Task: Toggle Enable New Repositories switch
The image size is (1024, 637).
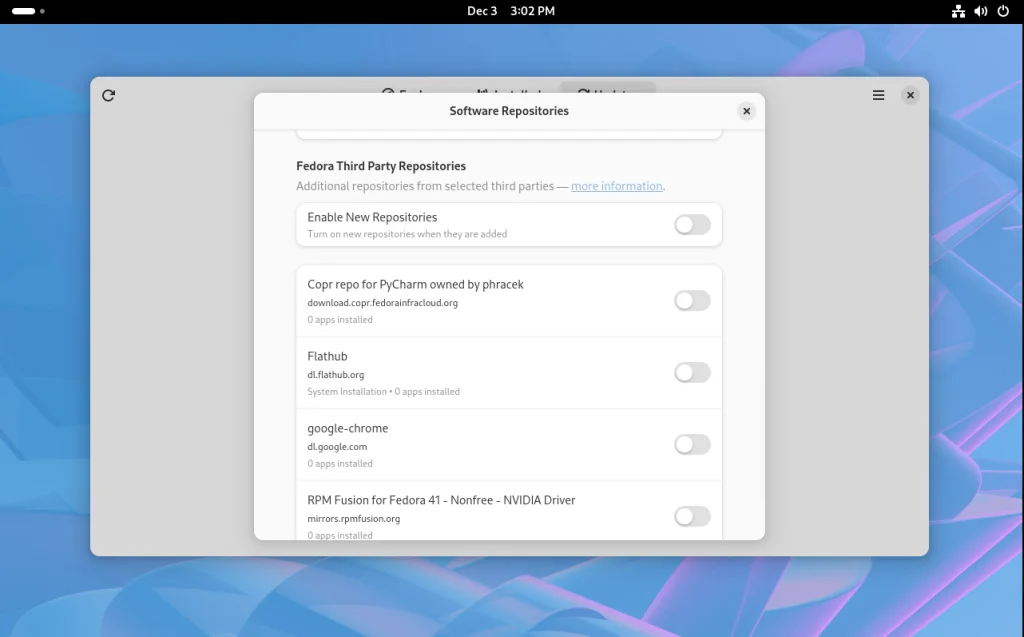Action: (692, 225)
